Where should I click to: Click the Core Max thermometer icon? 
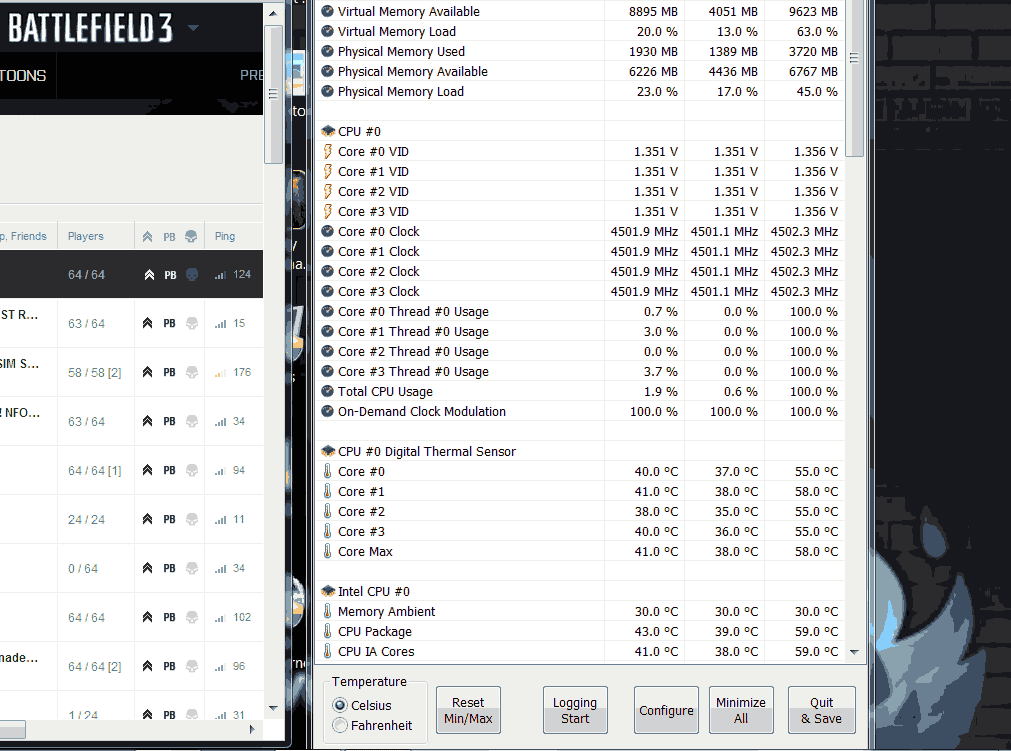328,551
